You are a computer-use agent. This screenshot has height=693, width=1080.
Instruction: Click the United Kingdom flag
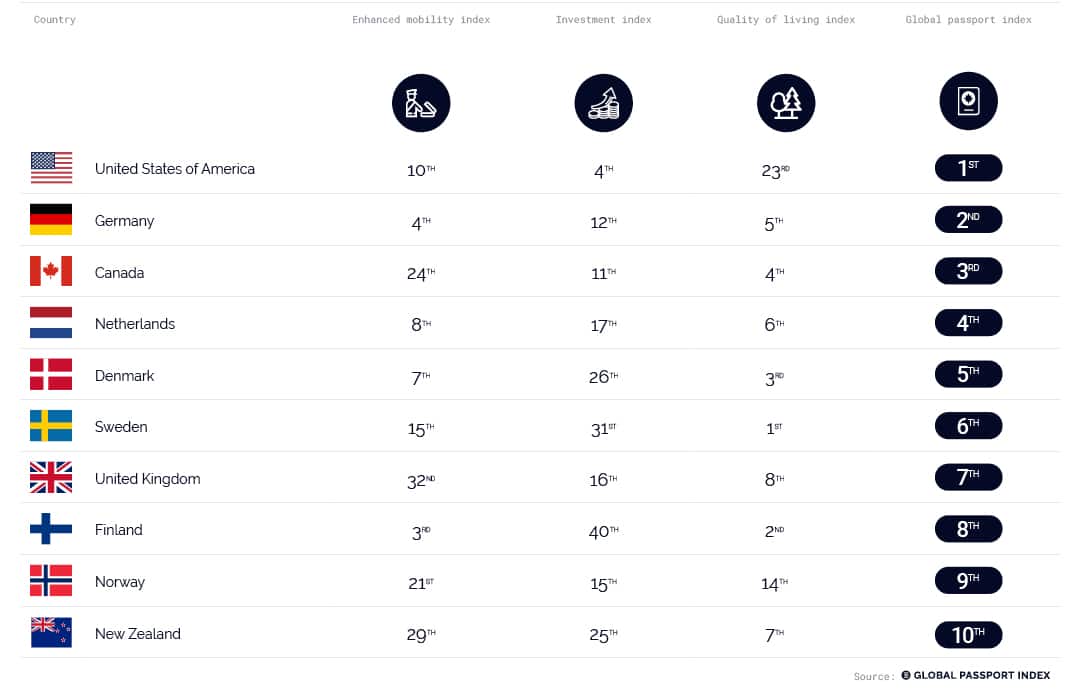pyautogui.click(x=51, y=477)
